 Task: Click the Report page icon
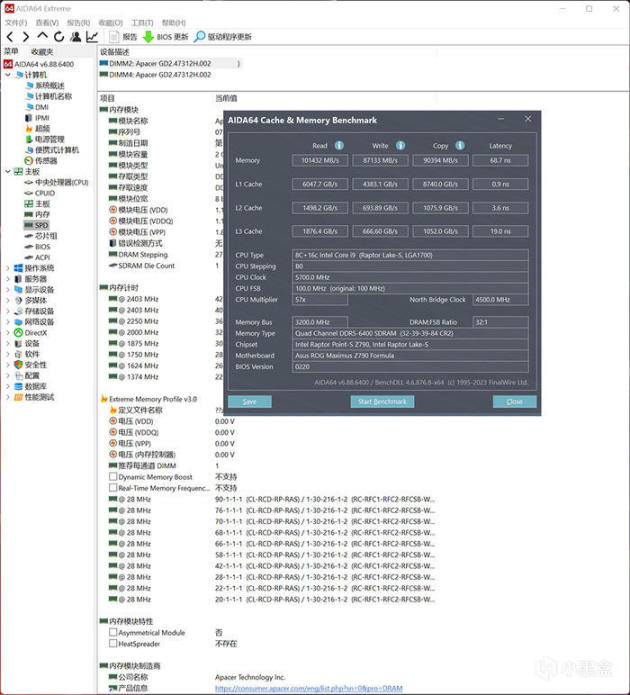tap(114, 37)
